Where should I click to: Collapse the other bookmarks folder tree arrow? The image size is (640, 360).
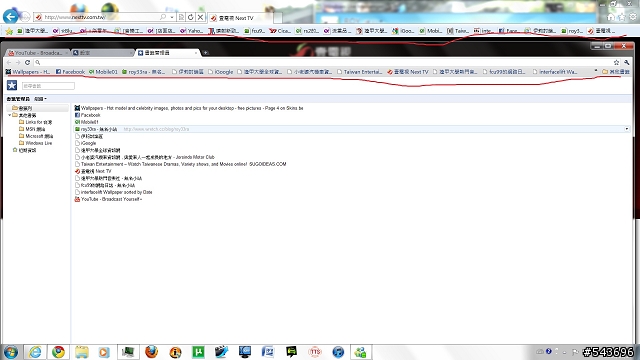(x=9, y=115)
